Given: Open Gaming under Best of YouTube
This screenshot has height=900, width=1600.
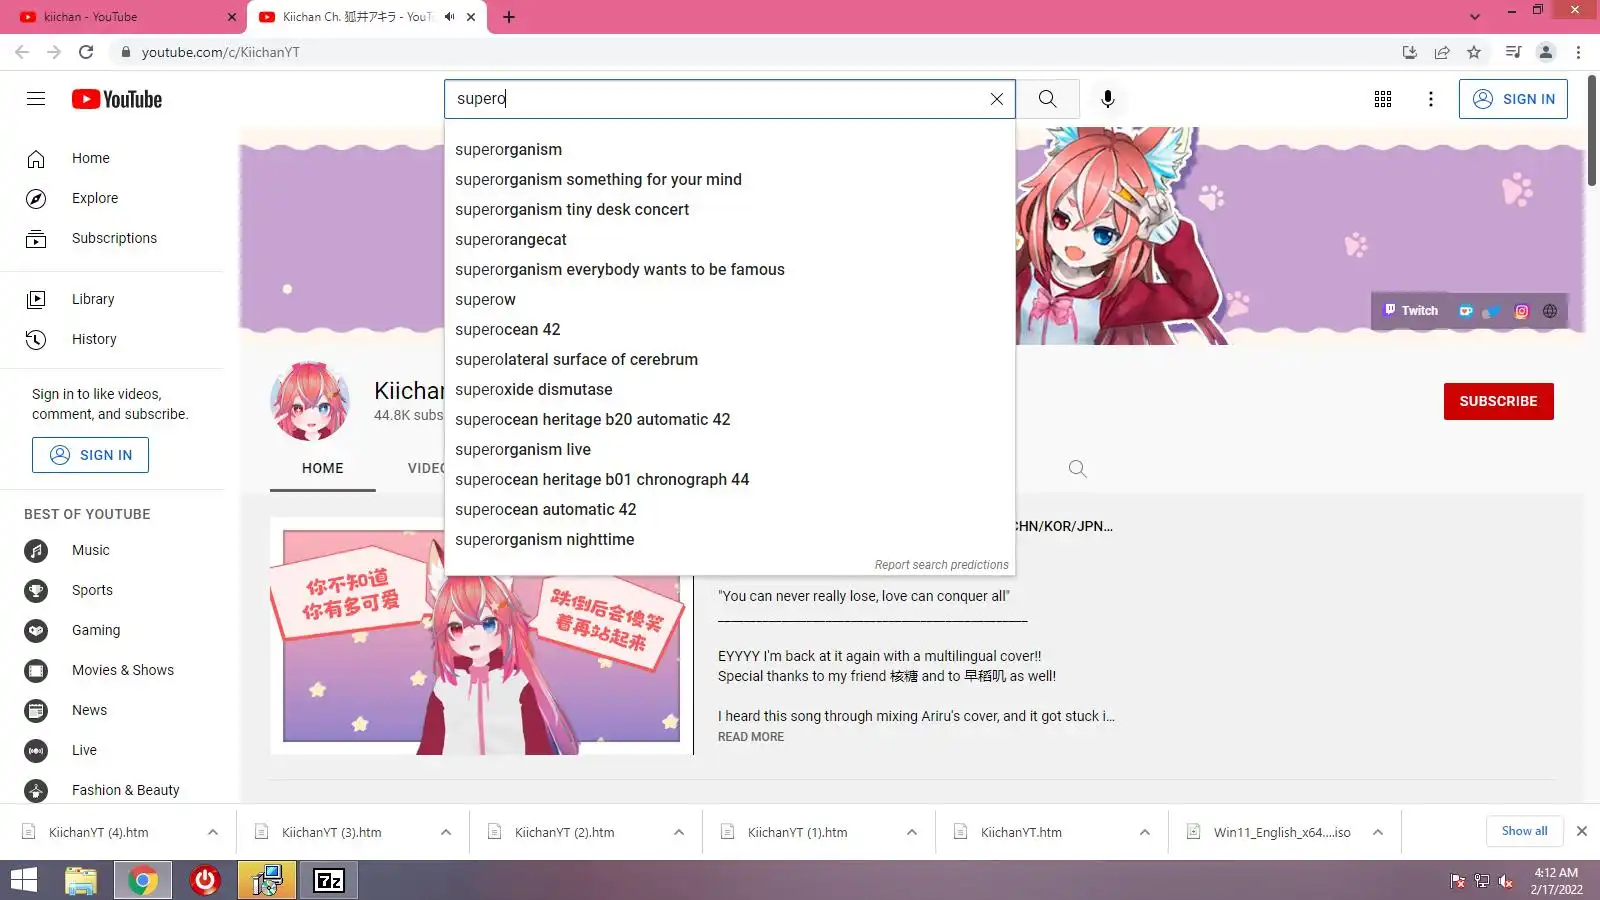Looking at the screenshot, I should (112, 630).
